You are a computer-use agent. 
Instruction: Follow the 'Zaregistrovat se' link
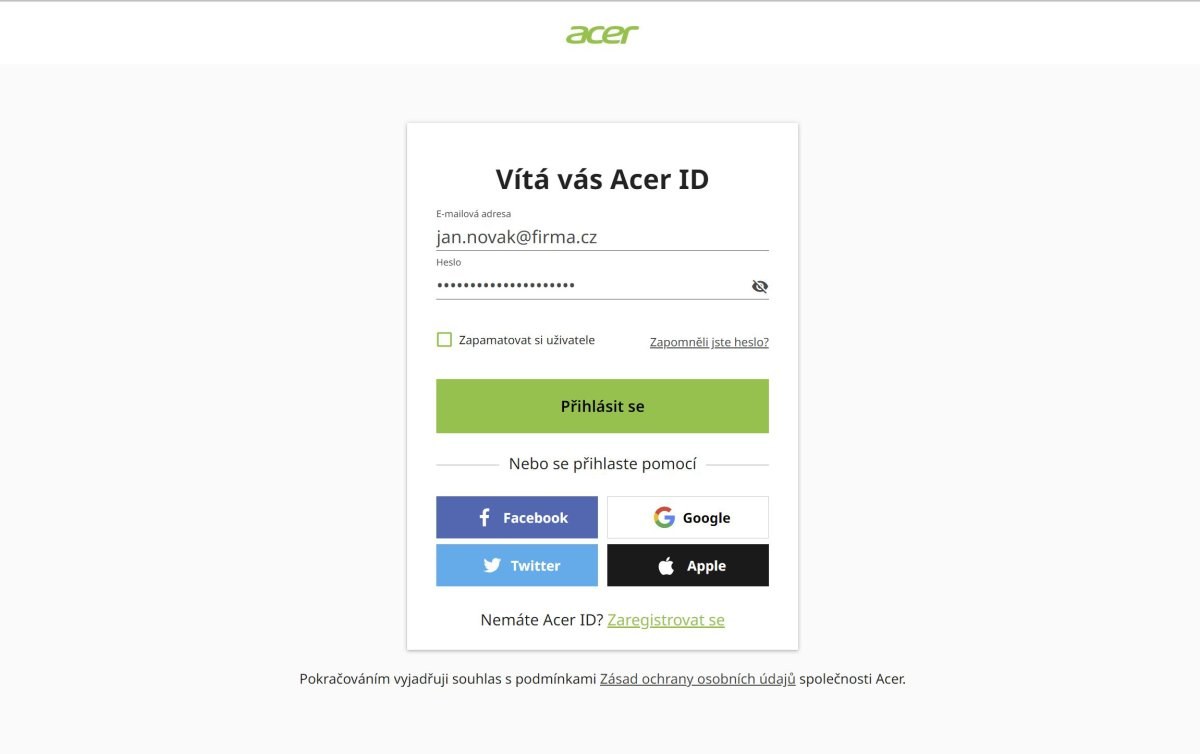666,620
